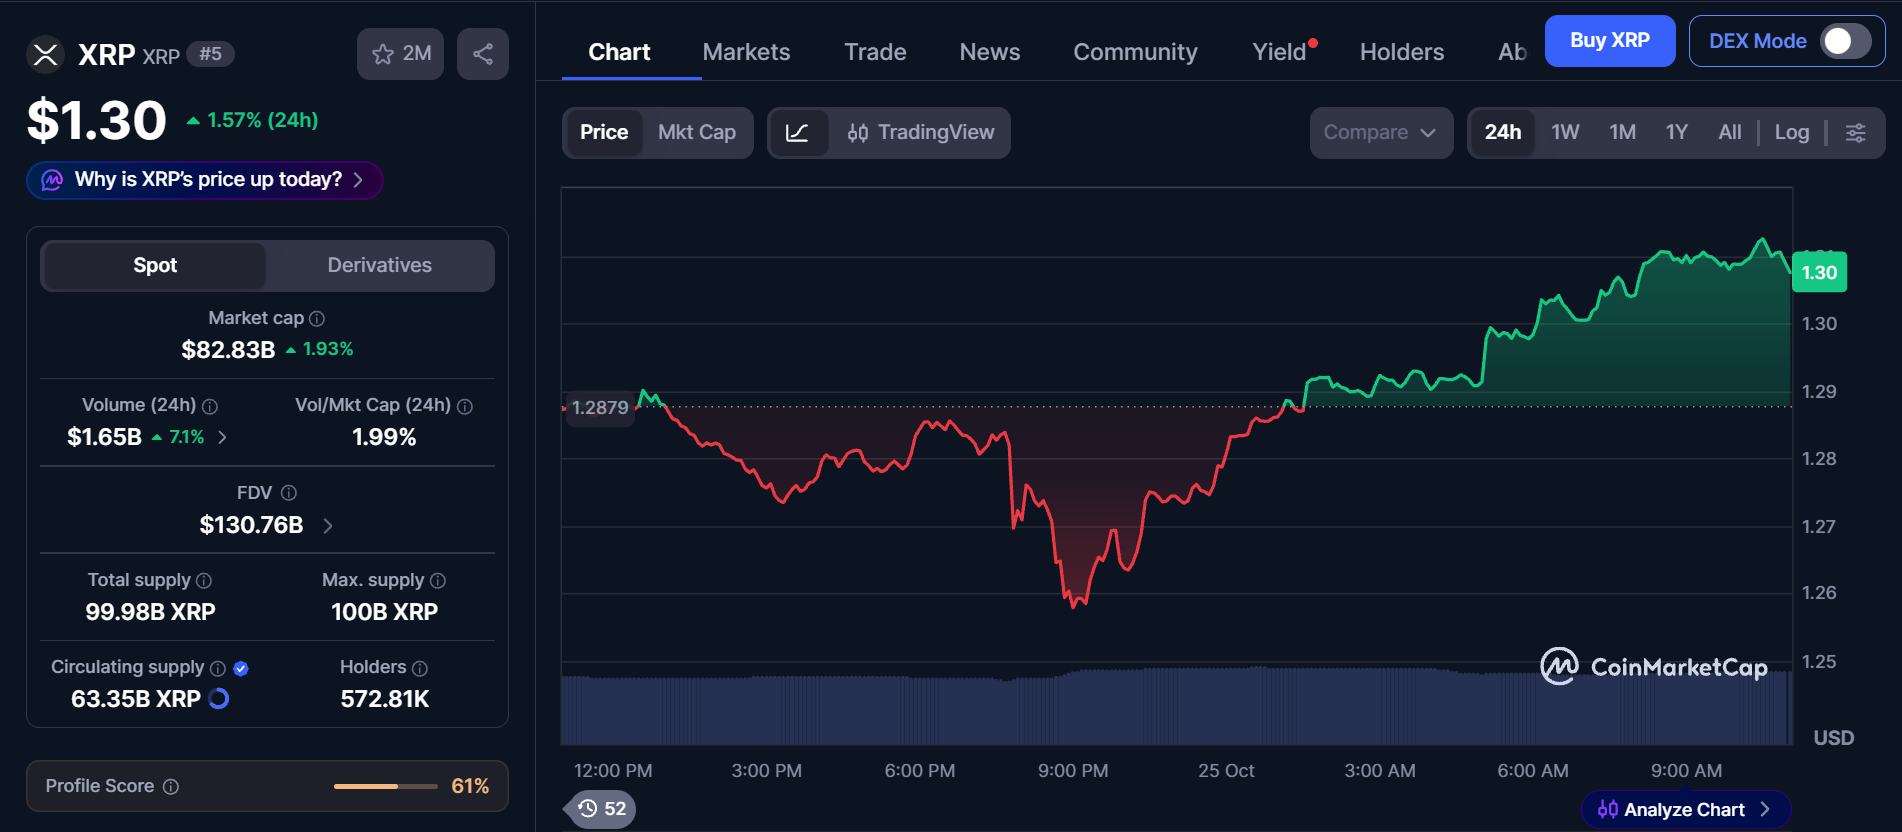Click the Max. supply info icon
This screenshot has width=1902, height=832.
438,581
